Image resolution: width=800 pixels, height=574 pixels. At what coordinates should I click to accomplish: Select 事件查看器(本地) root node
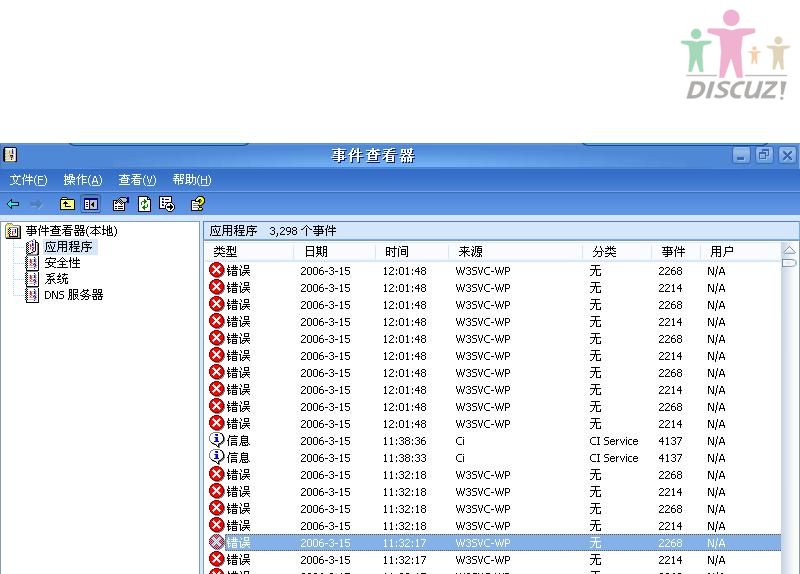(x=71, y=231)
